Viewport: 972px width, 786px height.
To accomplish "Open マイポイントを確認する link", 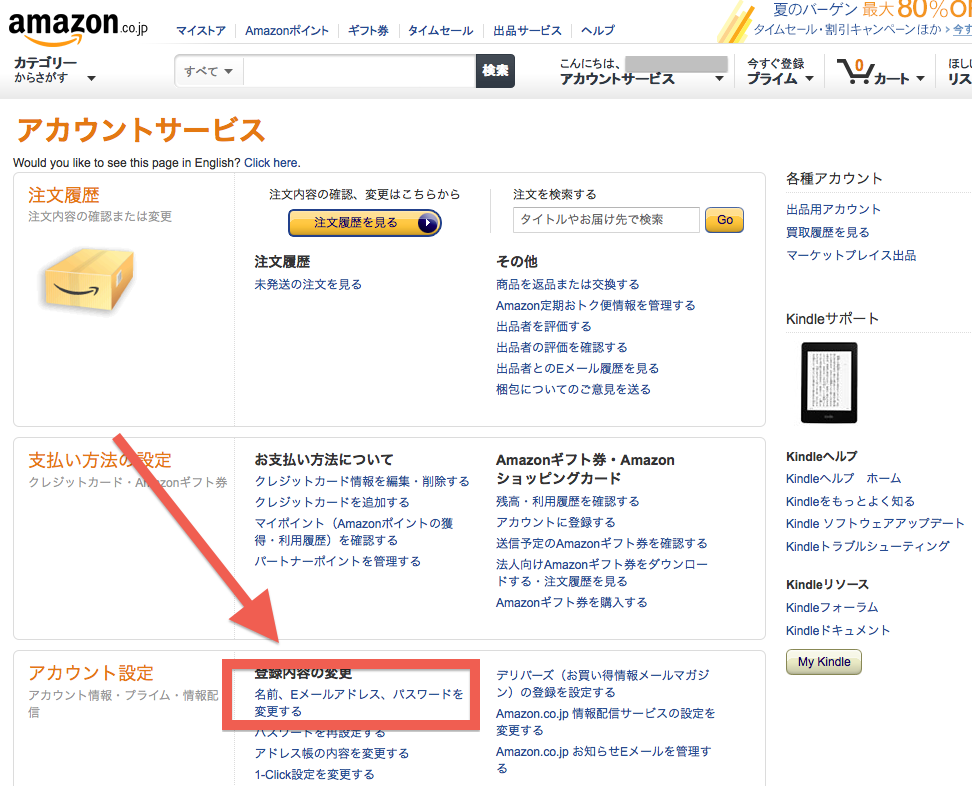I will pos(353,532).
